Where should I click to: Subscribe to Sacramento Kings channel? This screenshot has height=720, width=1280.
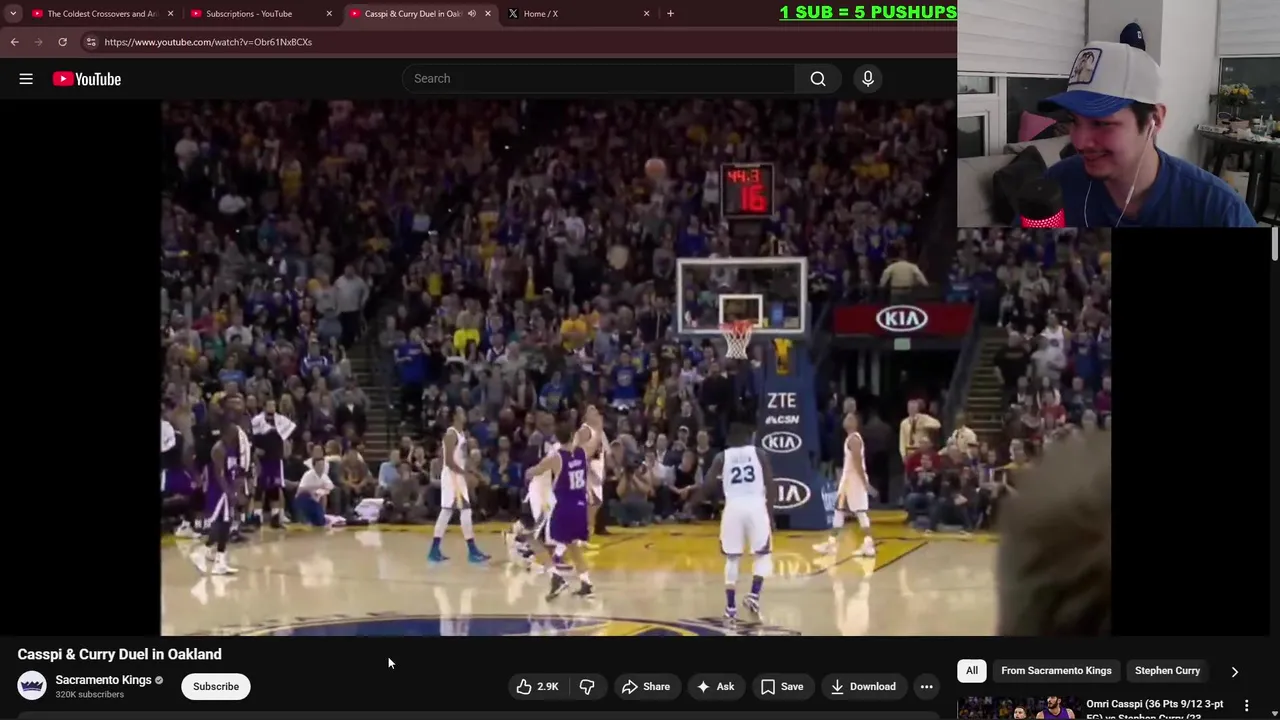[x=216, y=687]
